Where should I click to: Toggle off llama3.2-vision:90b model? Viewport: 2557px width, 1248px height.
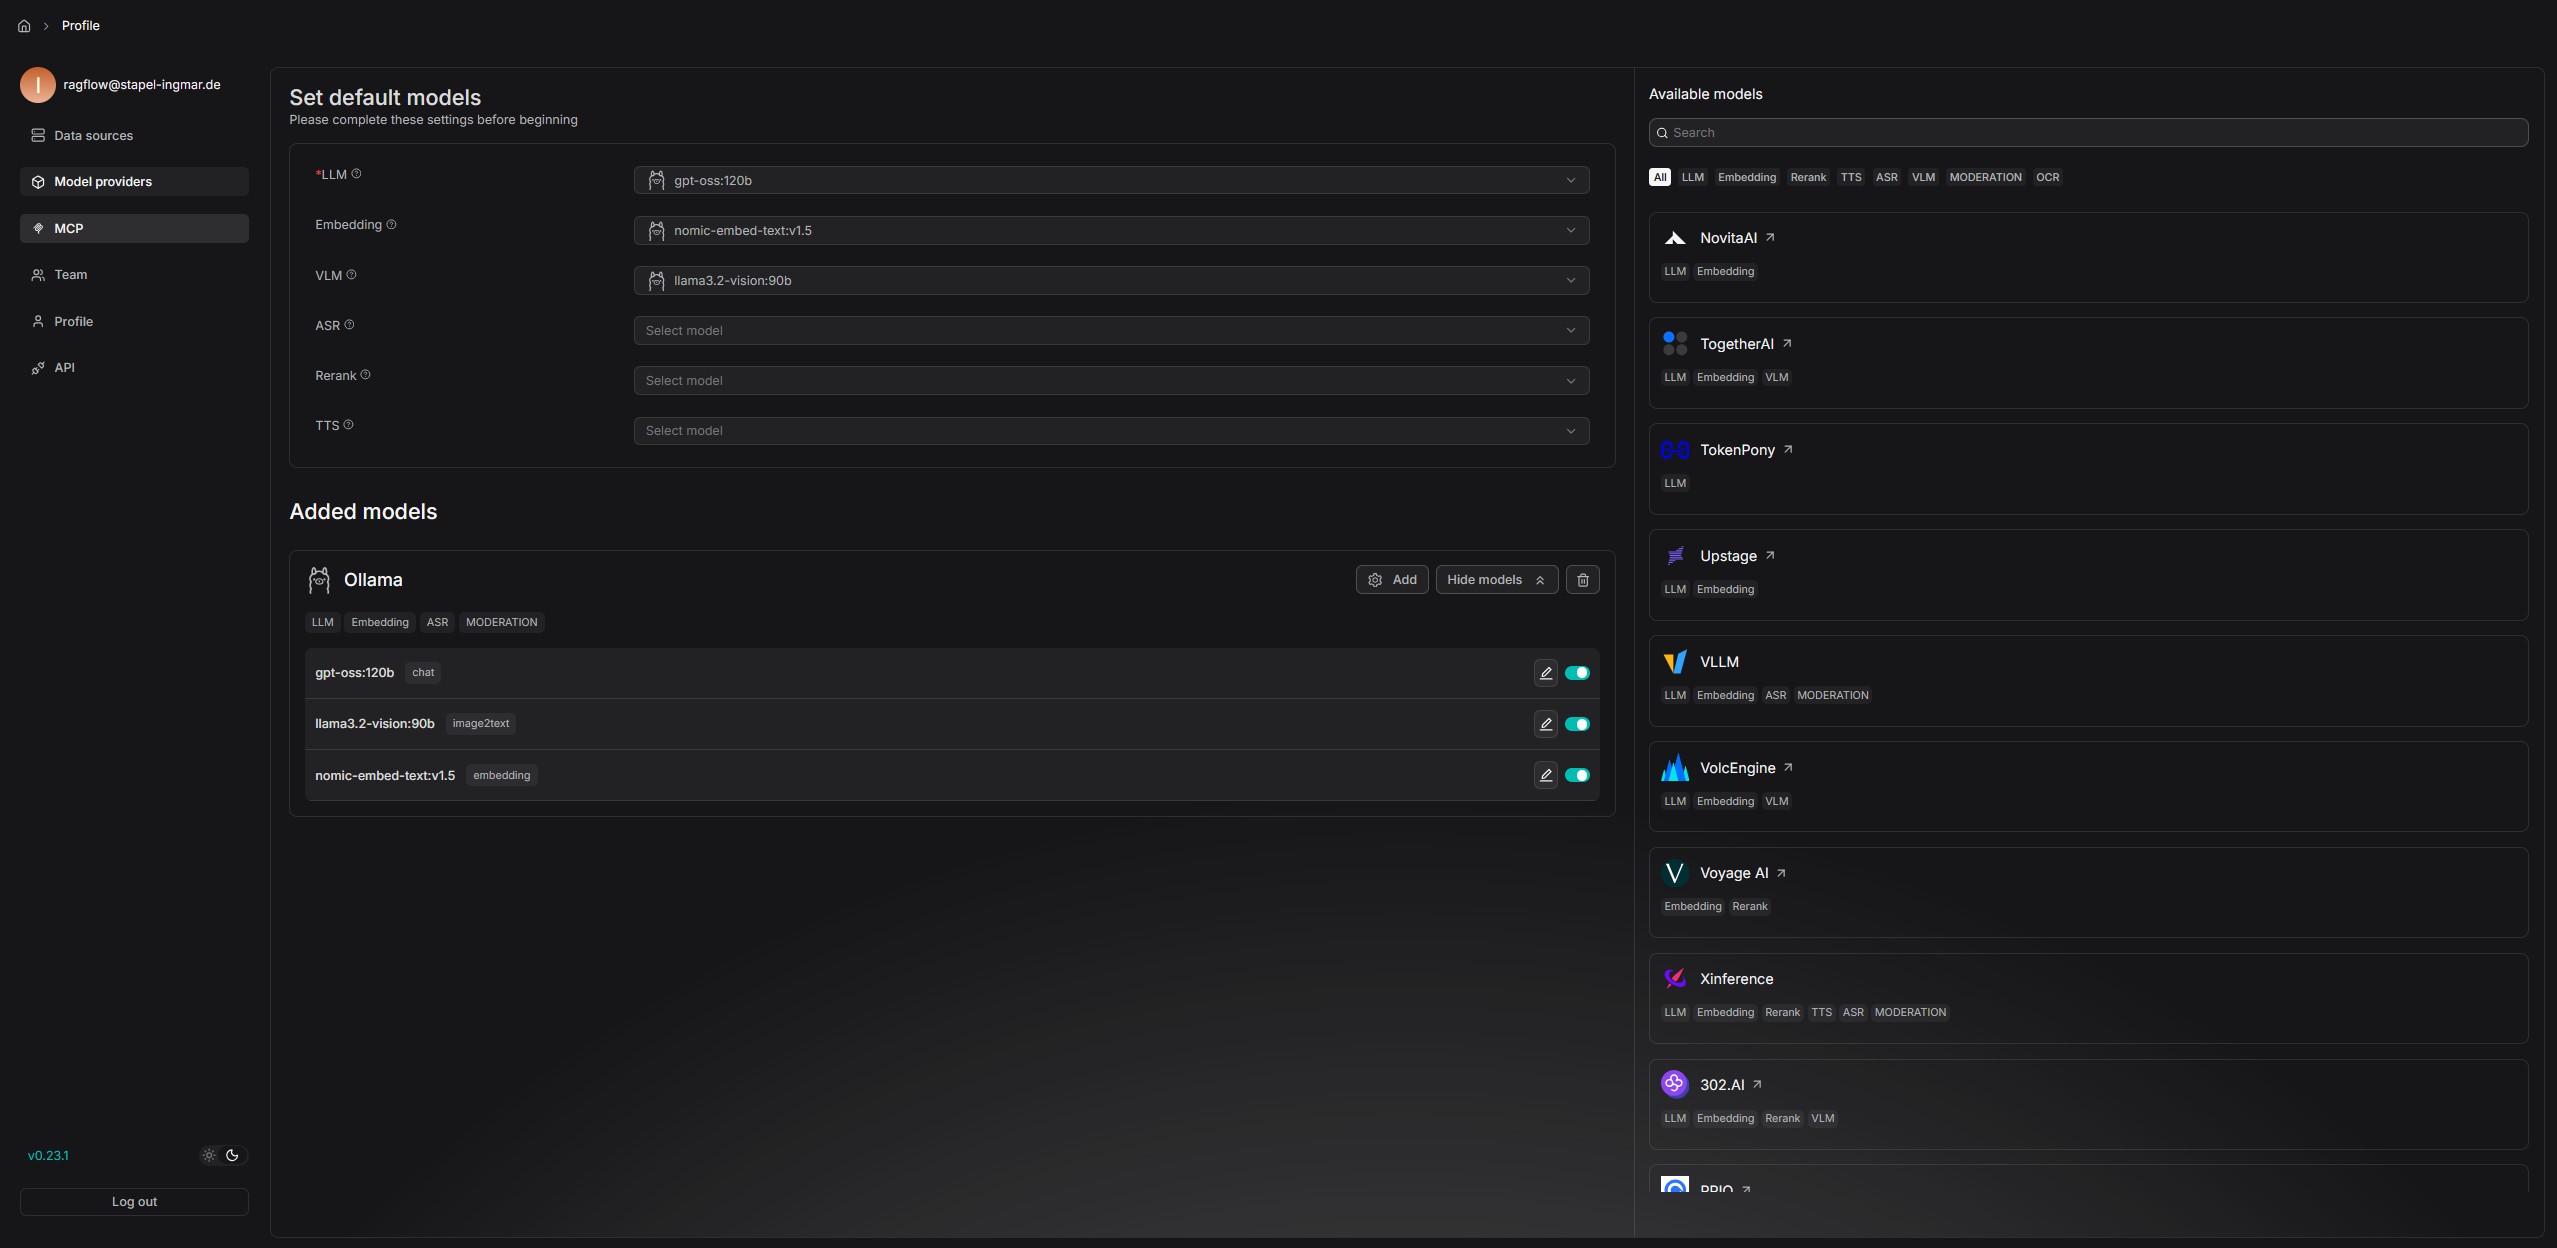[1577, 724]
